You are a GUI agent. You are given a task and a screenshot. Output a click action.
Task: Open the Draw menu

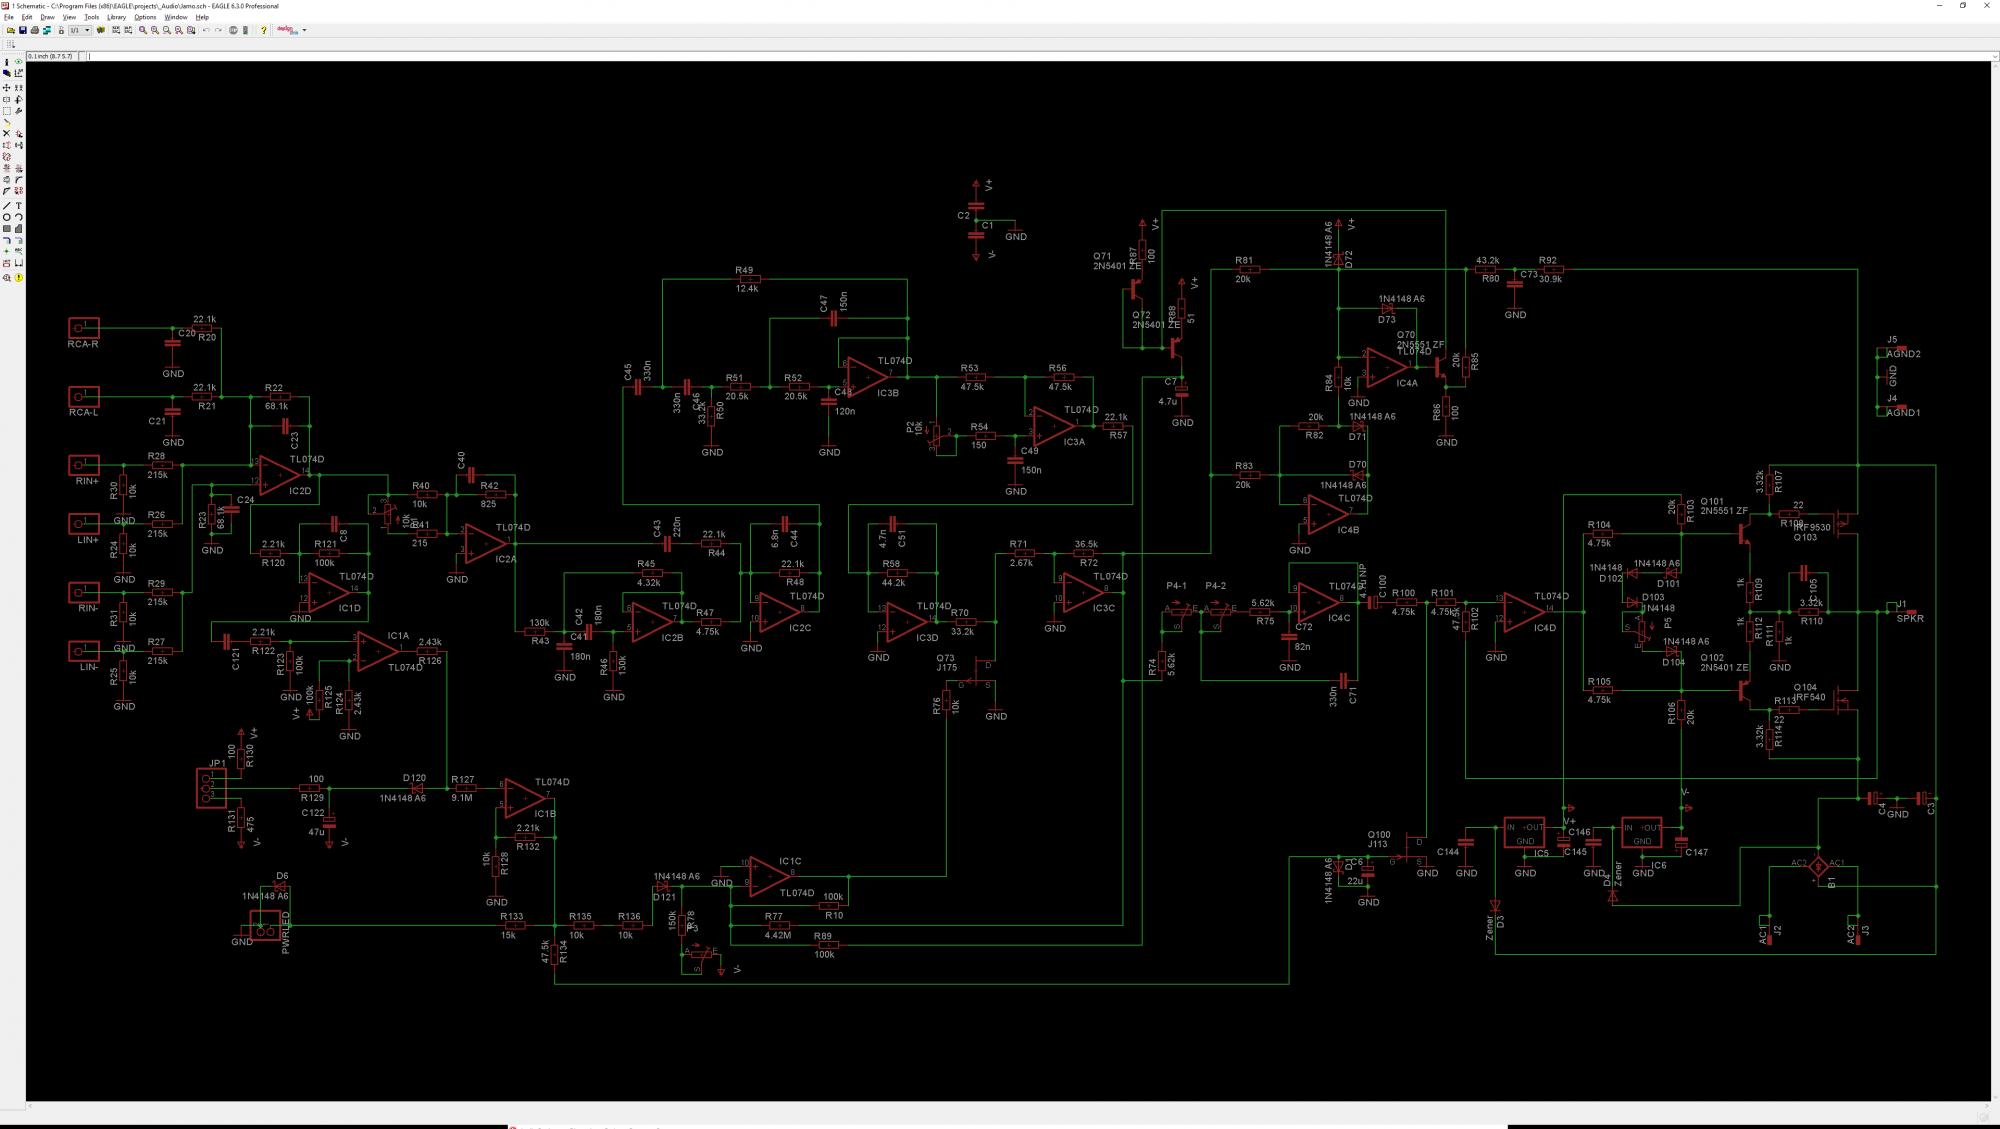pos(47,17)
